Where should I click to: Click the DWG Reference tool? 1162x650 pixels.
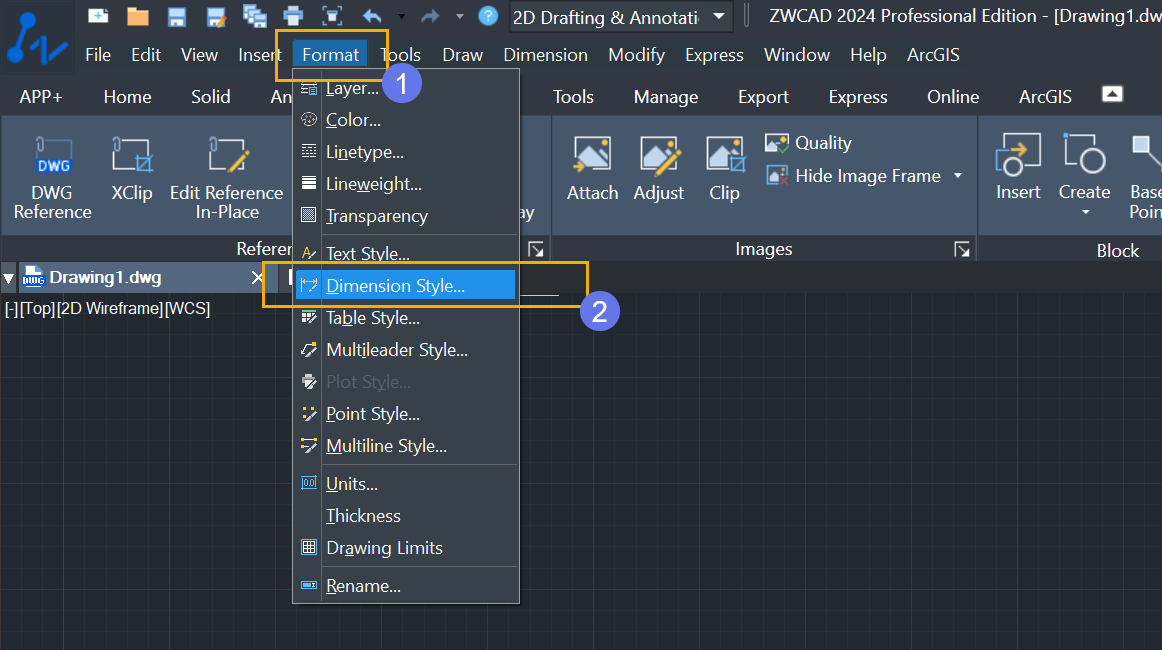(53, 179)
